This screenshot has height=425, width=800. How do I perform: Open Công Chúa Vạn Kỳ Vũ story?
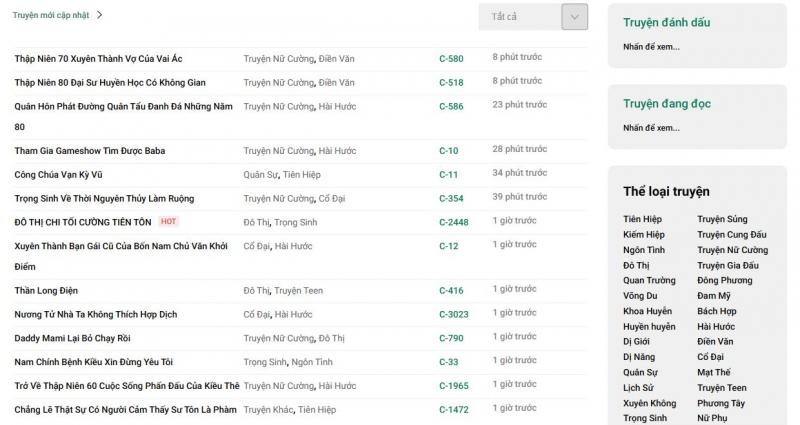tap(58, 175)
